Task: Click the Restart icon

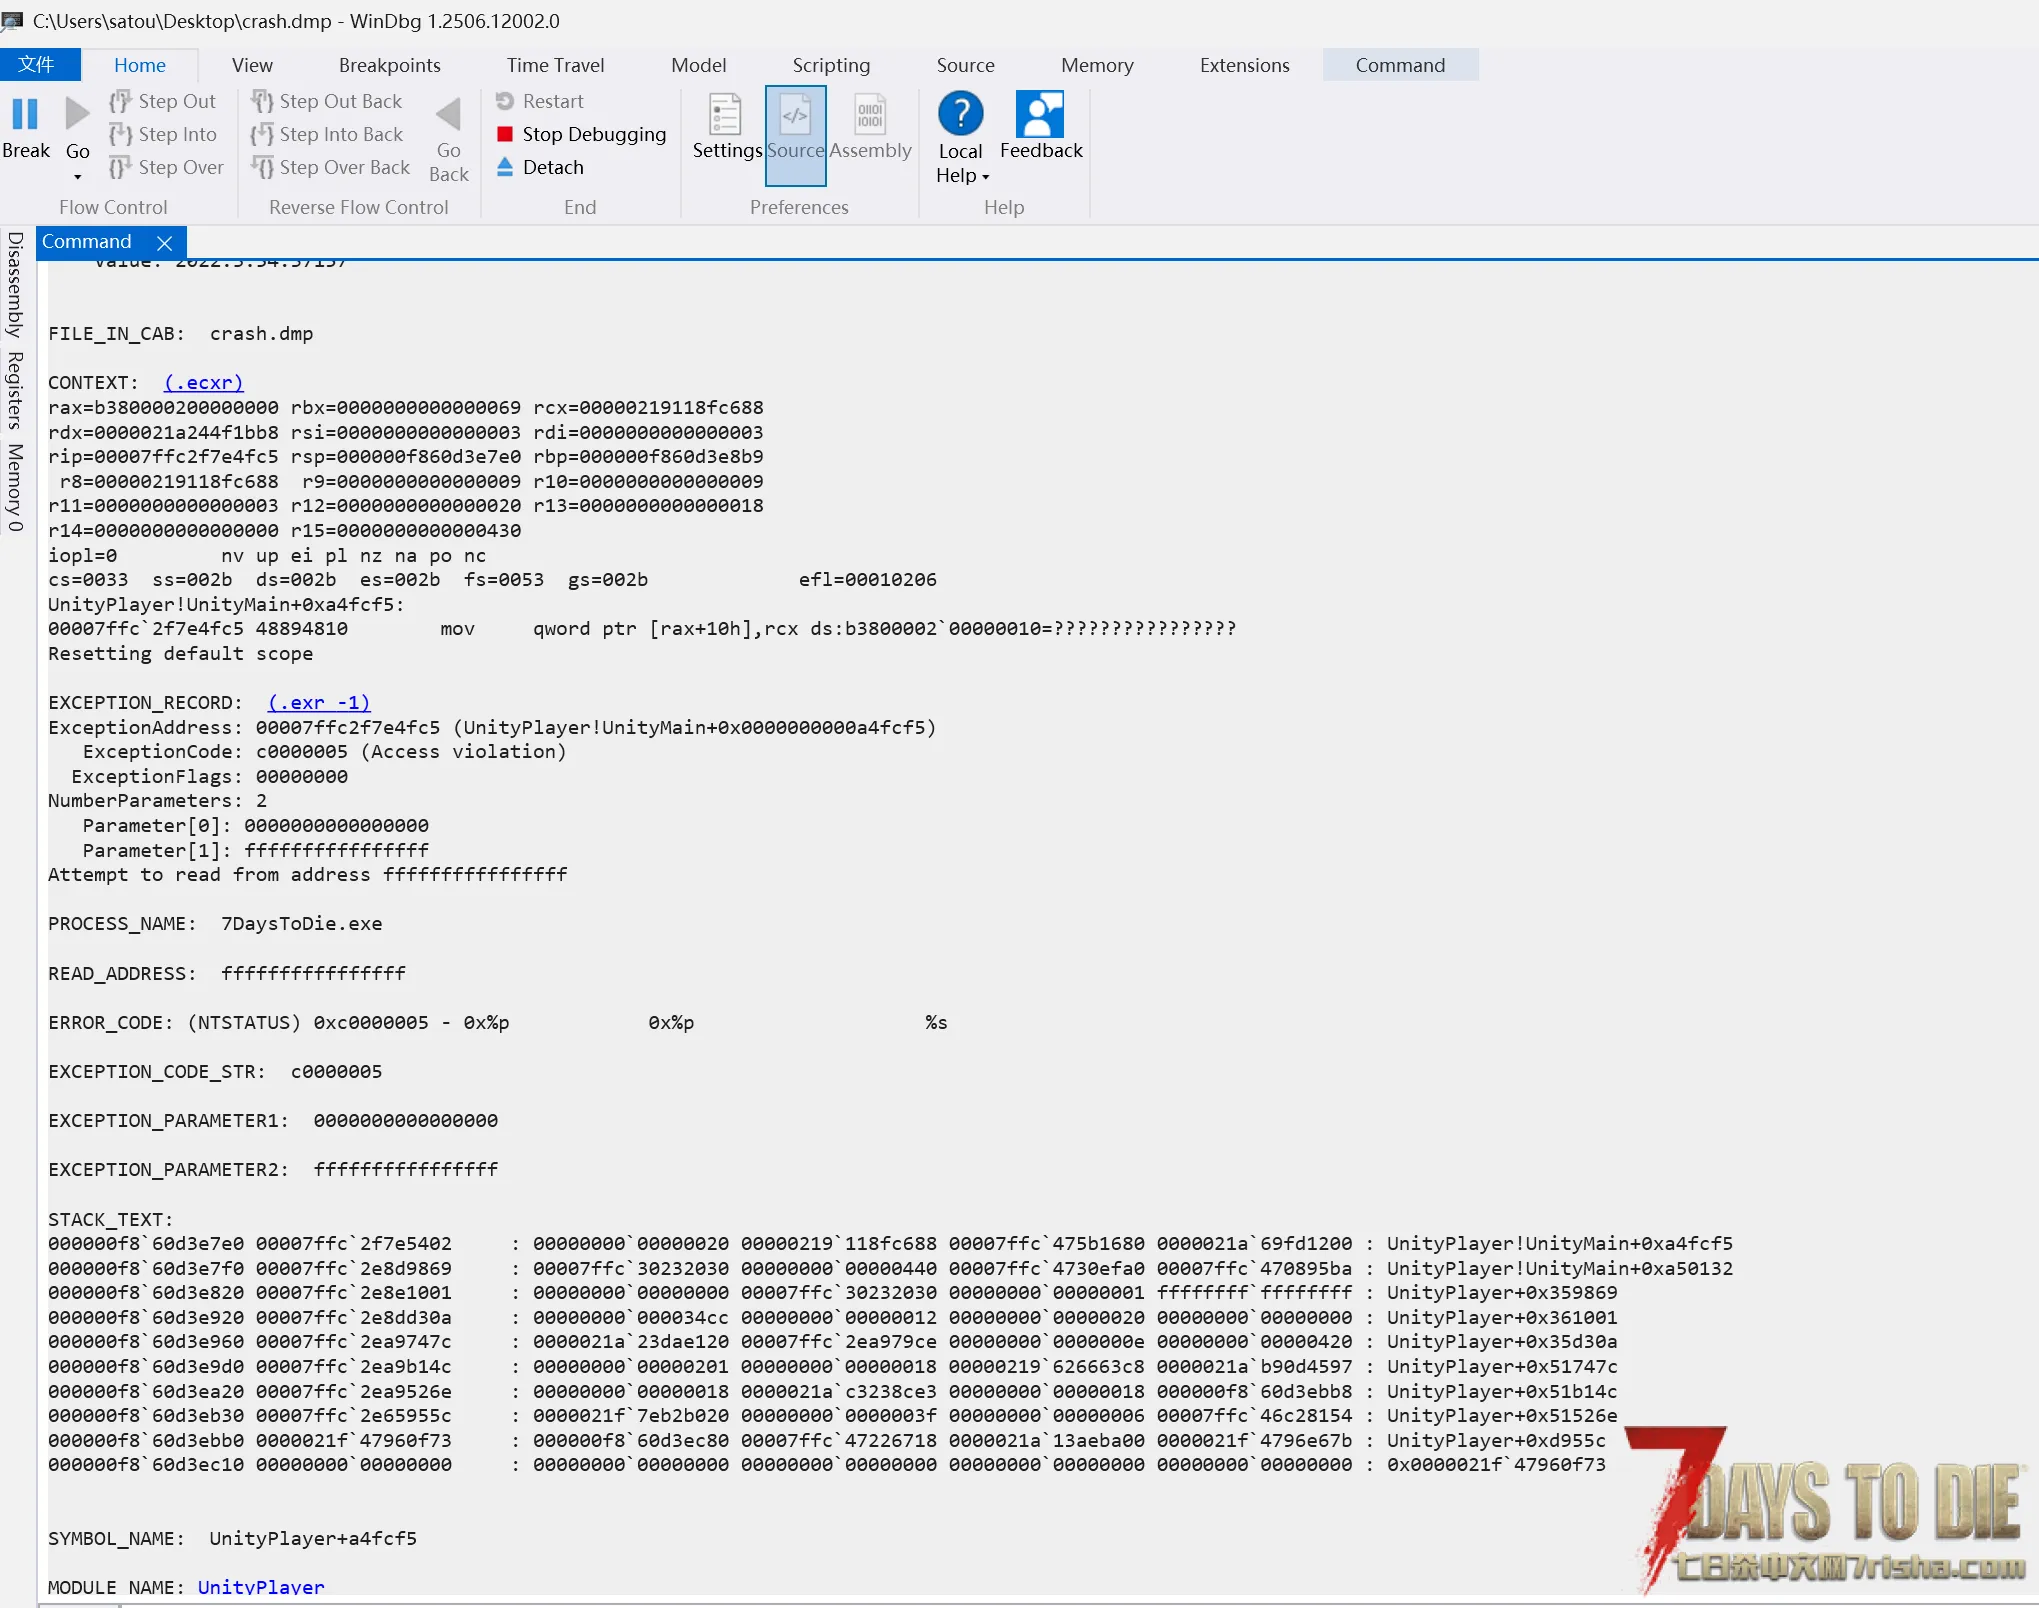Action: (505, 101)
